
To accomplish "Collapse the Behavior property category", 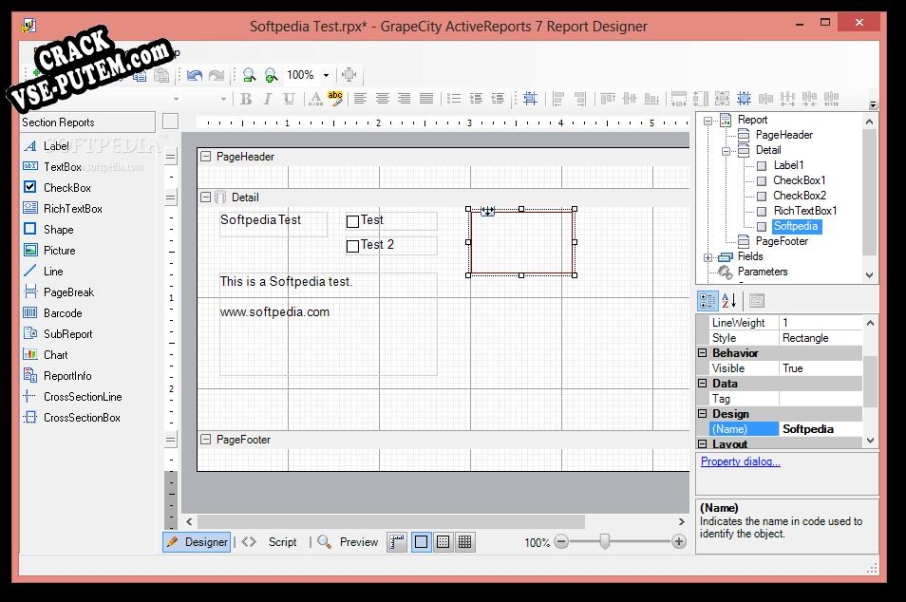I will (703, 353).
